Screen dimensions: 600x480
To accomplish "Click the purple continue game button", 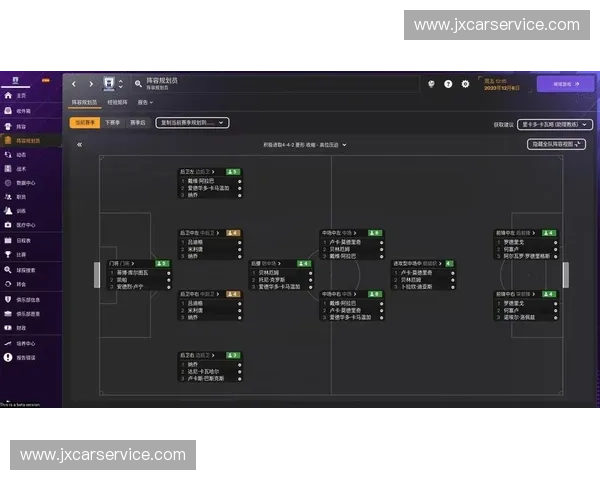I will 558,84.
